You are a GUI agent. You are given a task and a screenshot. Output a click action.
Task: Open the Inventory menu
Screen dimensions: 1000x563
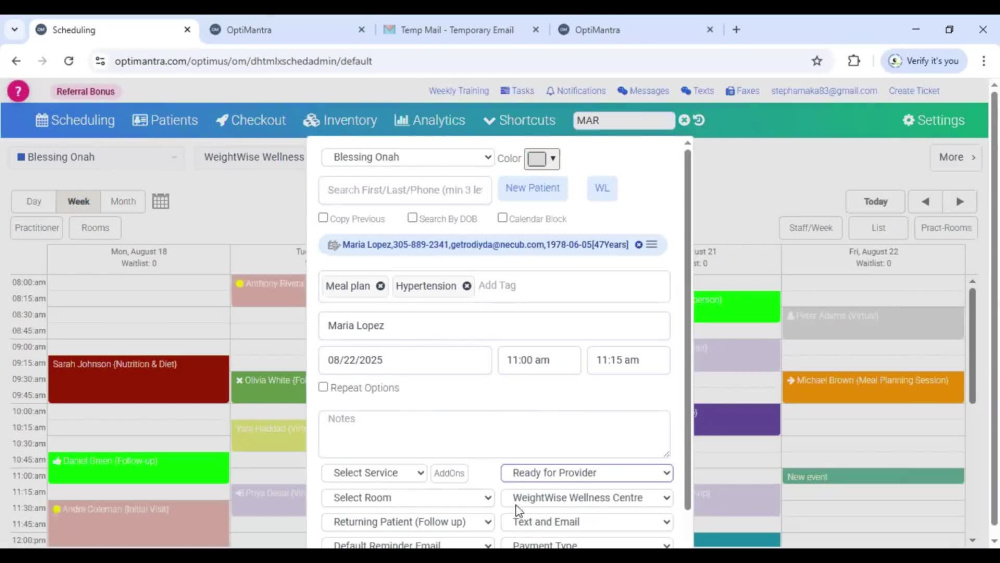point(340,120)
